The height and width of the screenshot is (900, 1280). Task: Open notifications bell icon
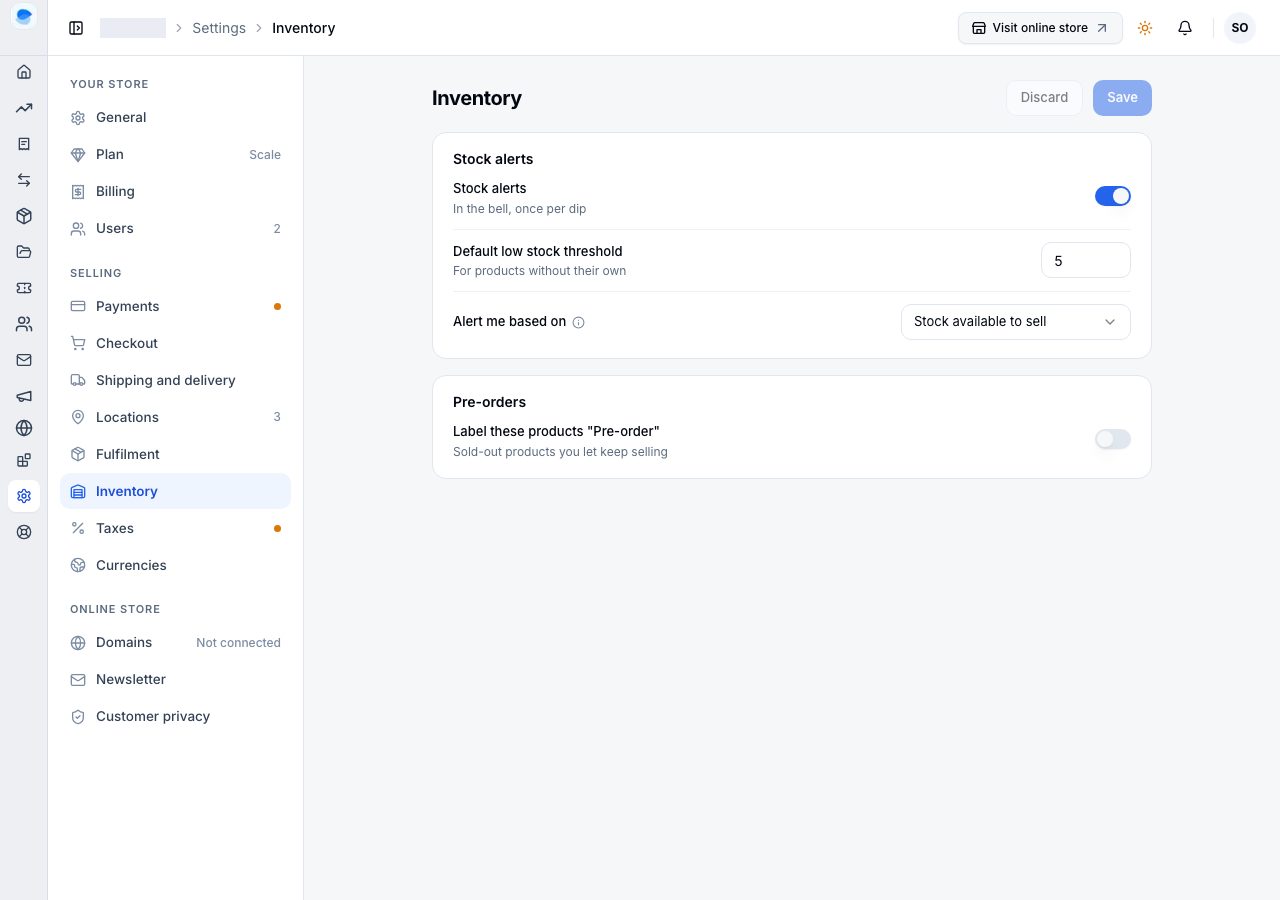(x=1185, y=28)
